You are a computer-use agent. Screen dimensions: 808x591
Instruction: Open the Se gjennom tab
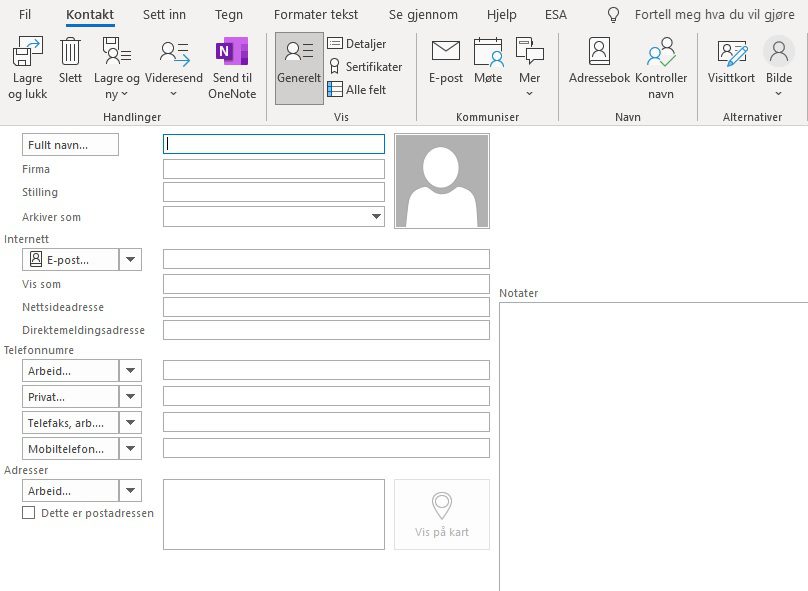pyautogui.click(x=423, y=14)
